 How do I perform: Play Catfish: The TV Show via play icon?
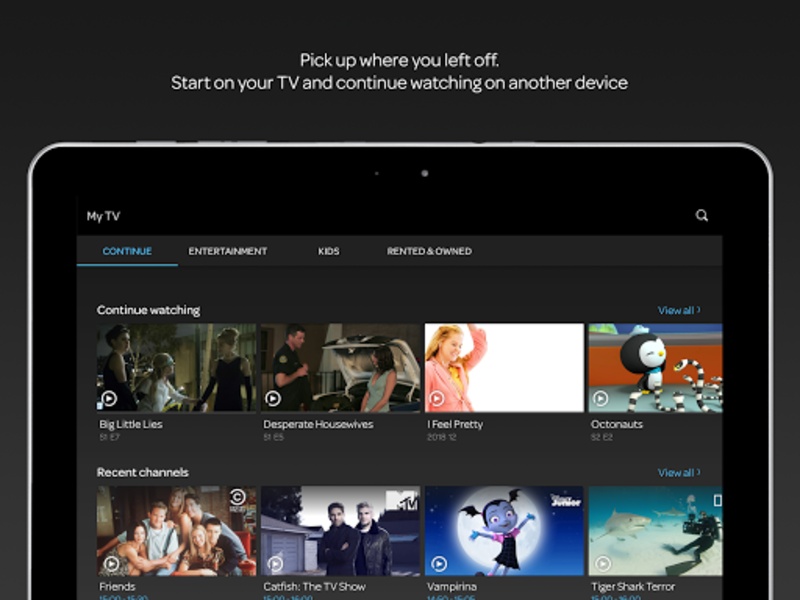pyautogui.click(x=275, y=563)
